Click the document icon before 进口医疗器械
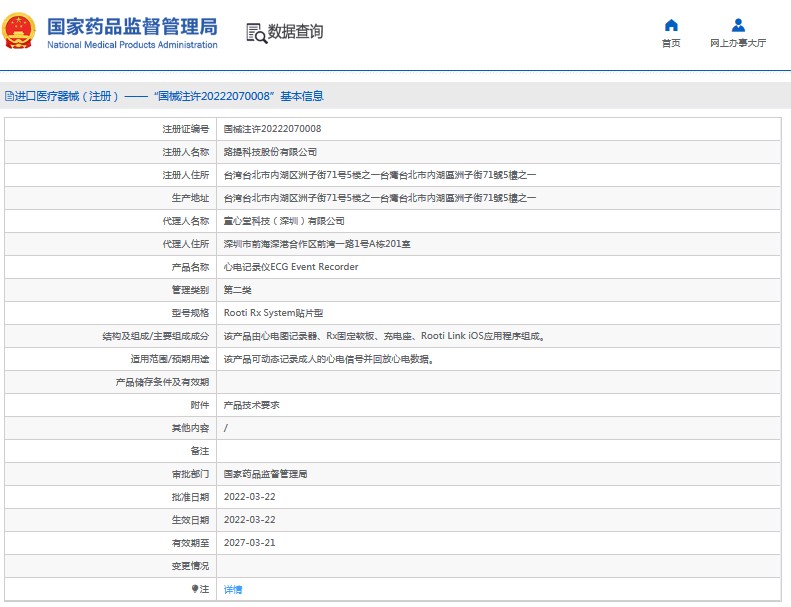This screenshot has height=607, width=791. coord(9,96)
